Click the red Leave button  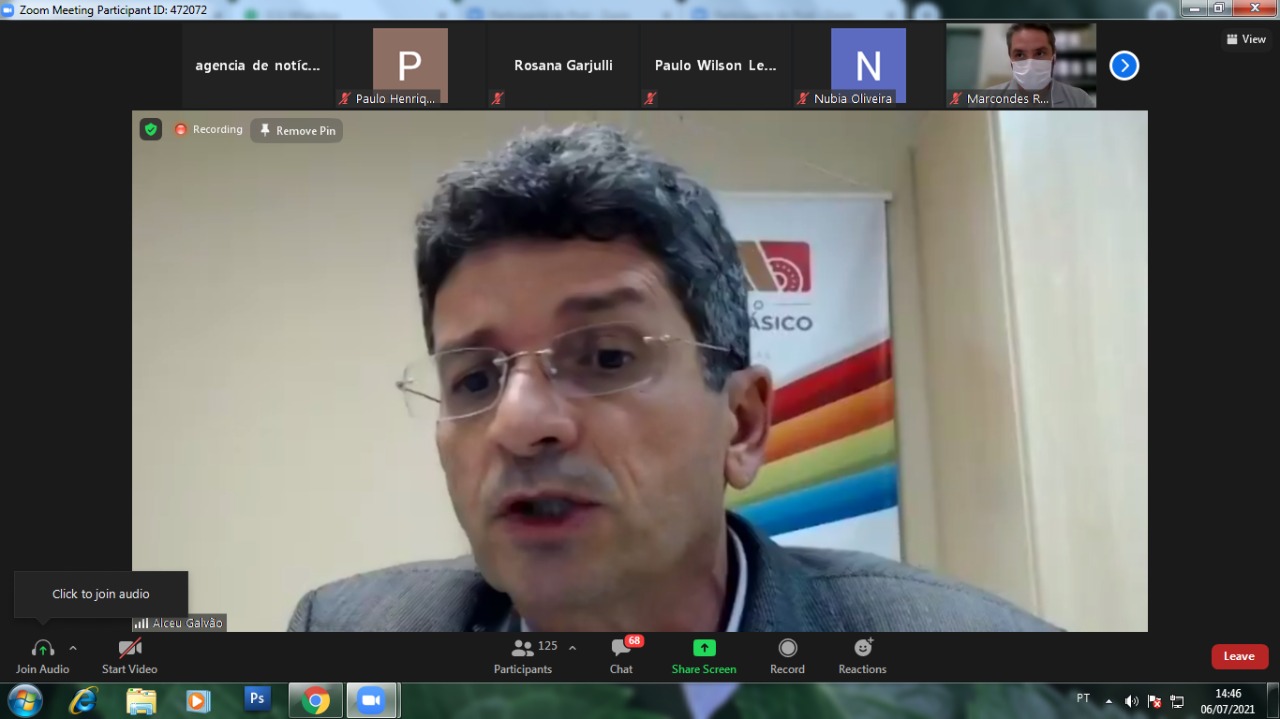1239,656
